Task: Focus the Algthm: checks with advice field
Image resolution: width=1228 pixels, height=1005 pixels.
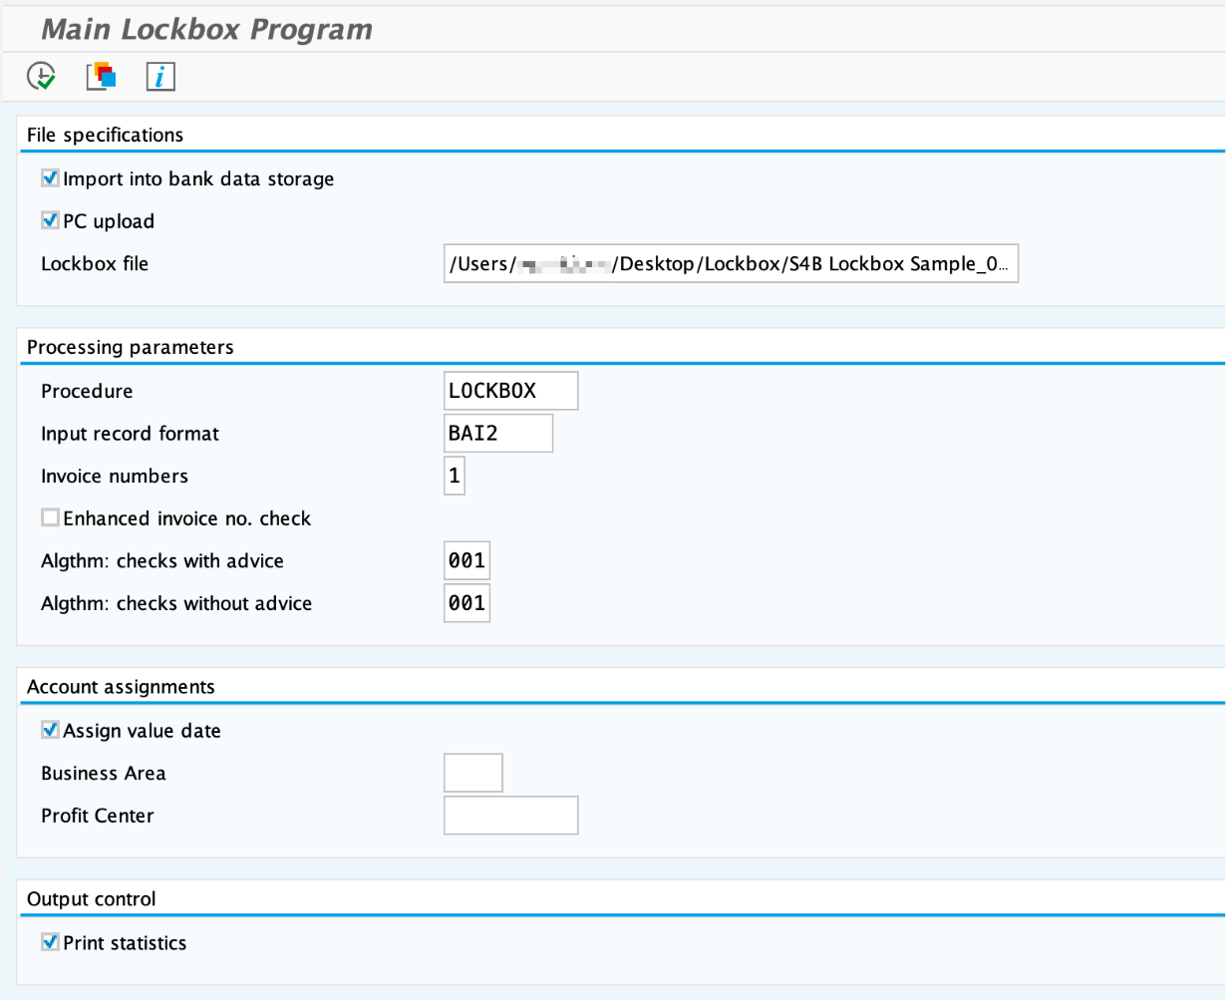Action: click(467, 561)
